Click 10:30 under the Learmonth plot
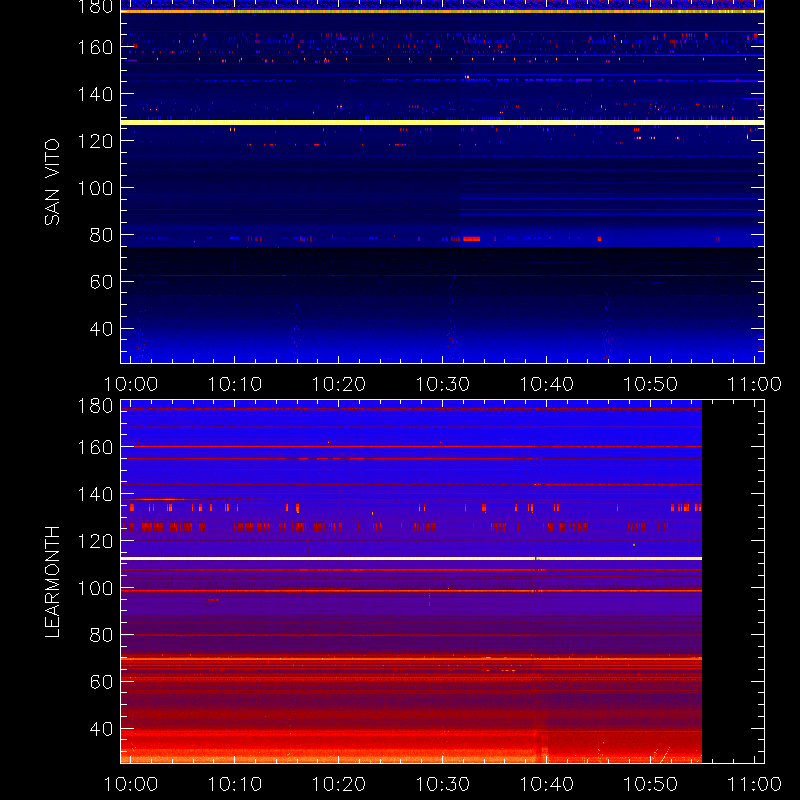The image size is (800, 800). tap(442, 784)
